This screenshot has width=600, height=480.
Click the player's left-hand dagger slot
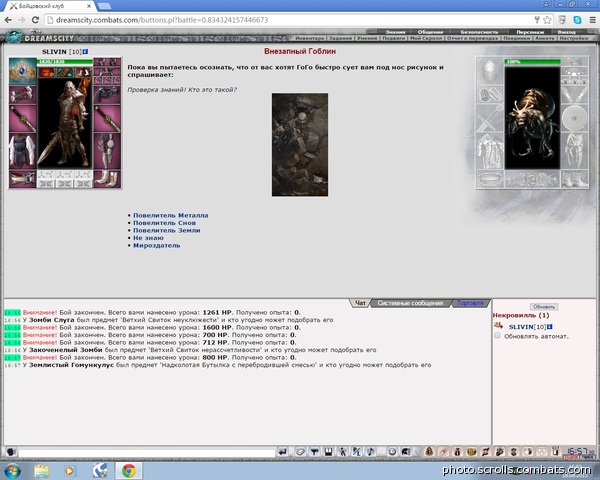(x=23, y=119)
